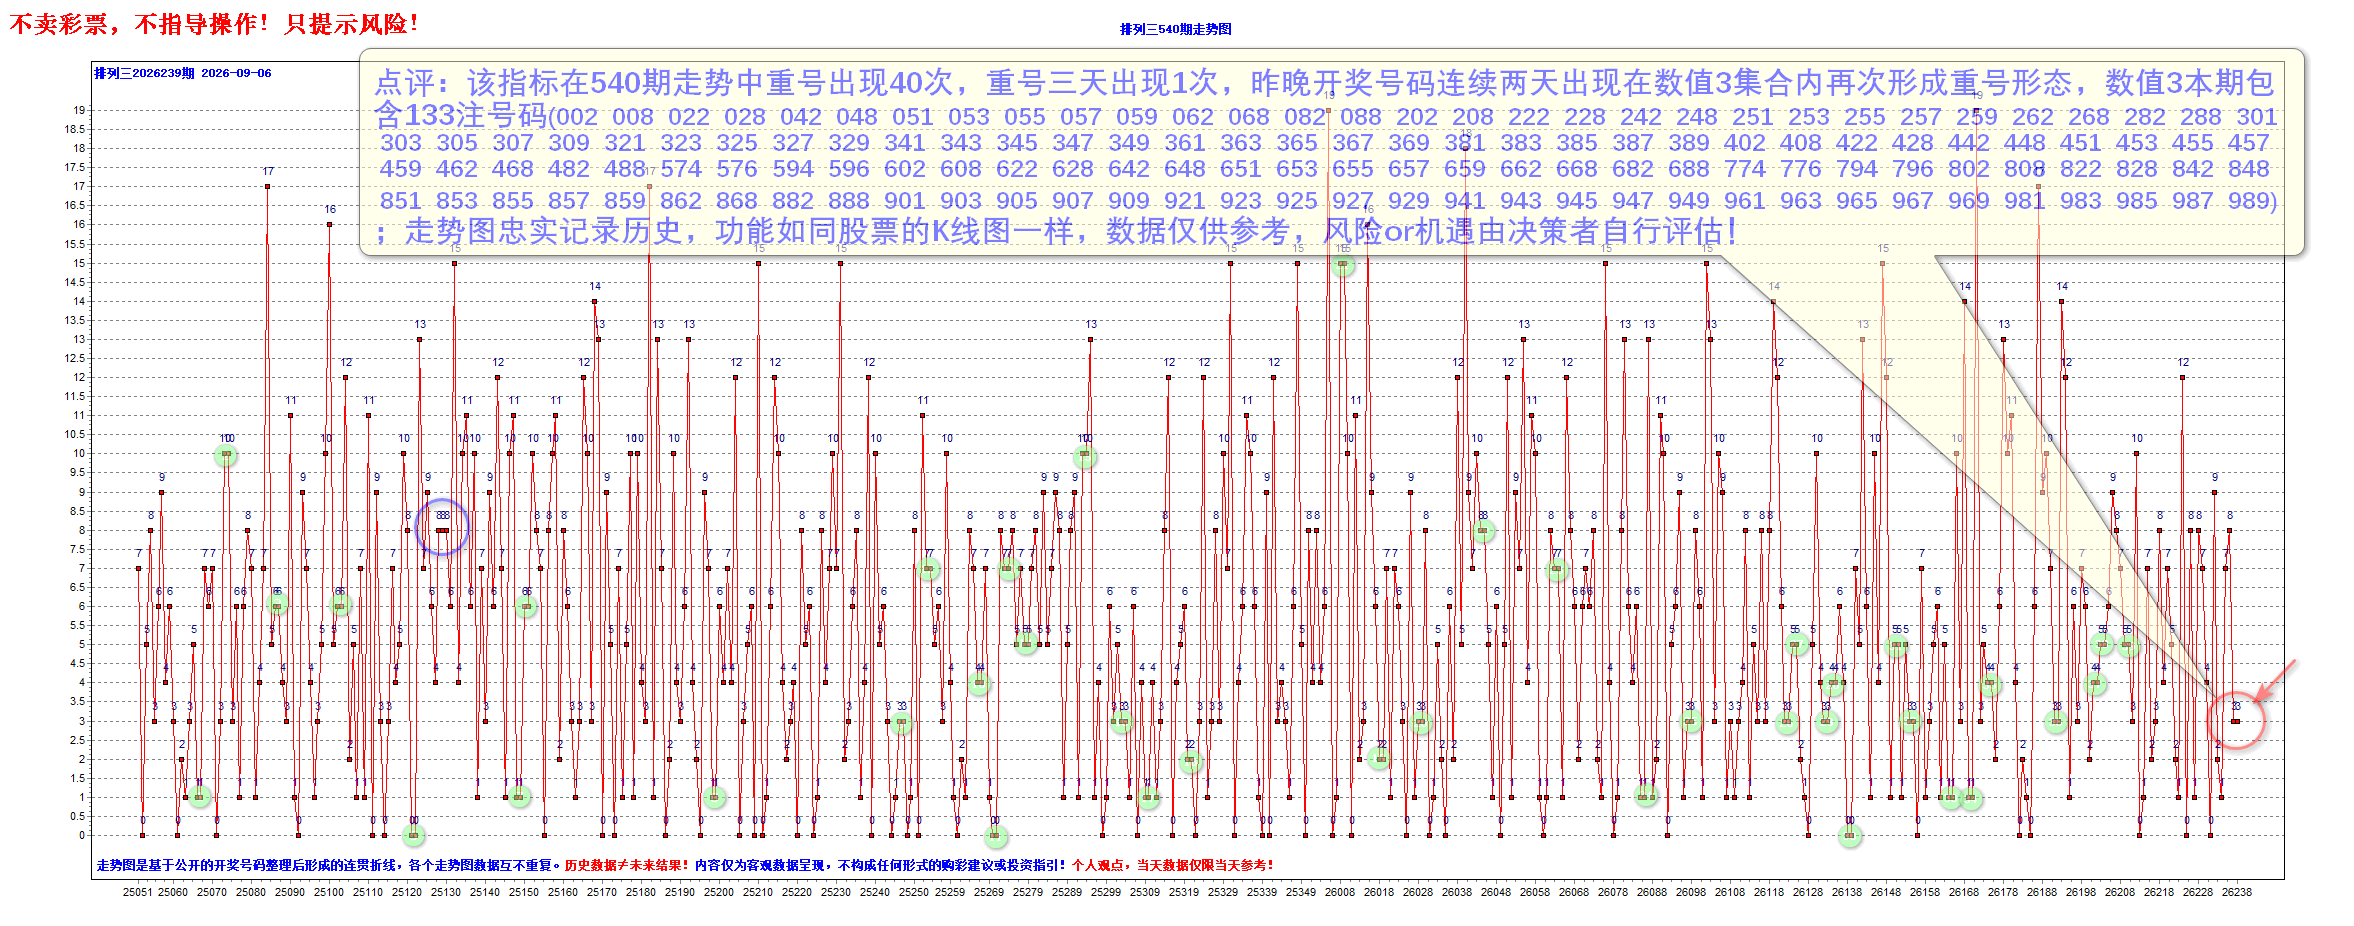This screenshot has width=2354, height=926.
Task: Click x-axis issue label 25130
Action: [x=446, y=892]
